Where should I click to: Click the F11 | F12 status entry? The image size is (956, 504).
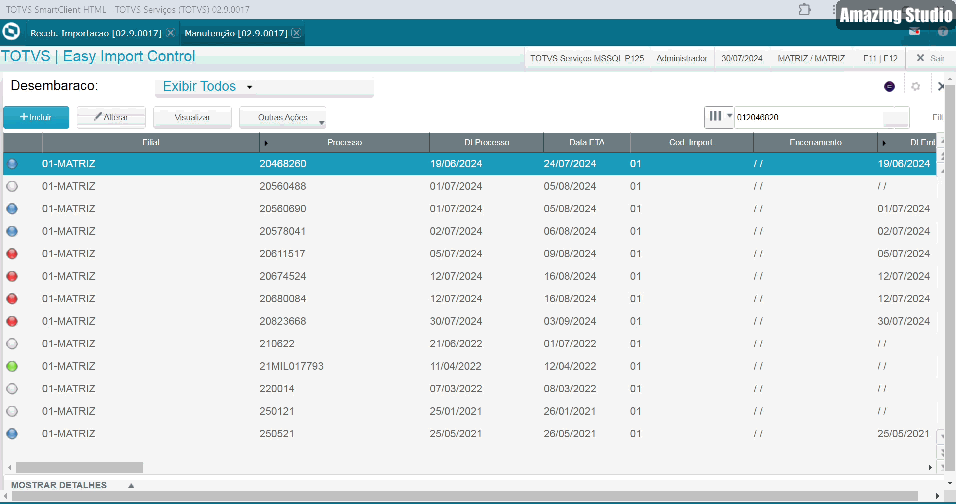pos(880,59)
